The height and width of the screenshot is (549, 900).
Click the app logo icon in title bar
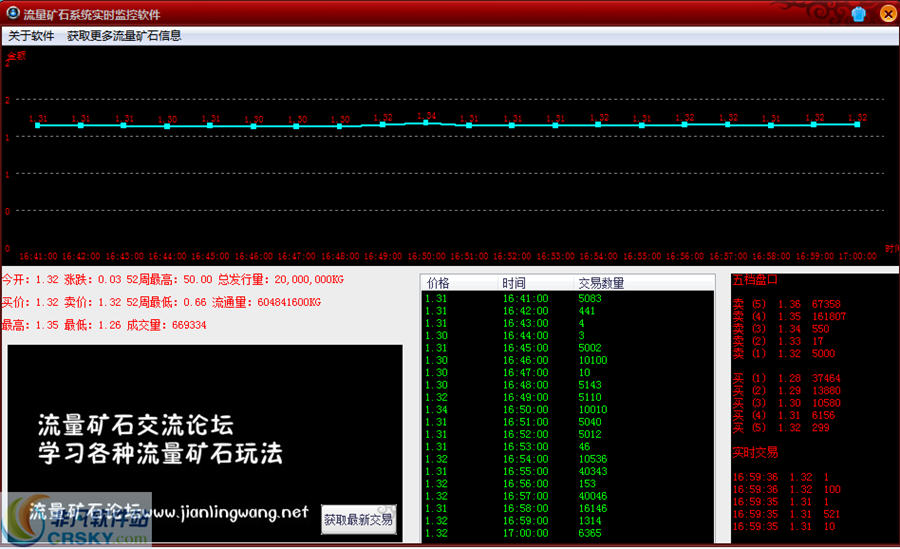point(13,13)
